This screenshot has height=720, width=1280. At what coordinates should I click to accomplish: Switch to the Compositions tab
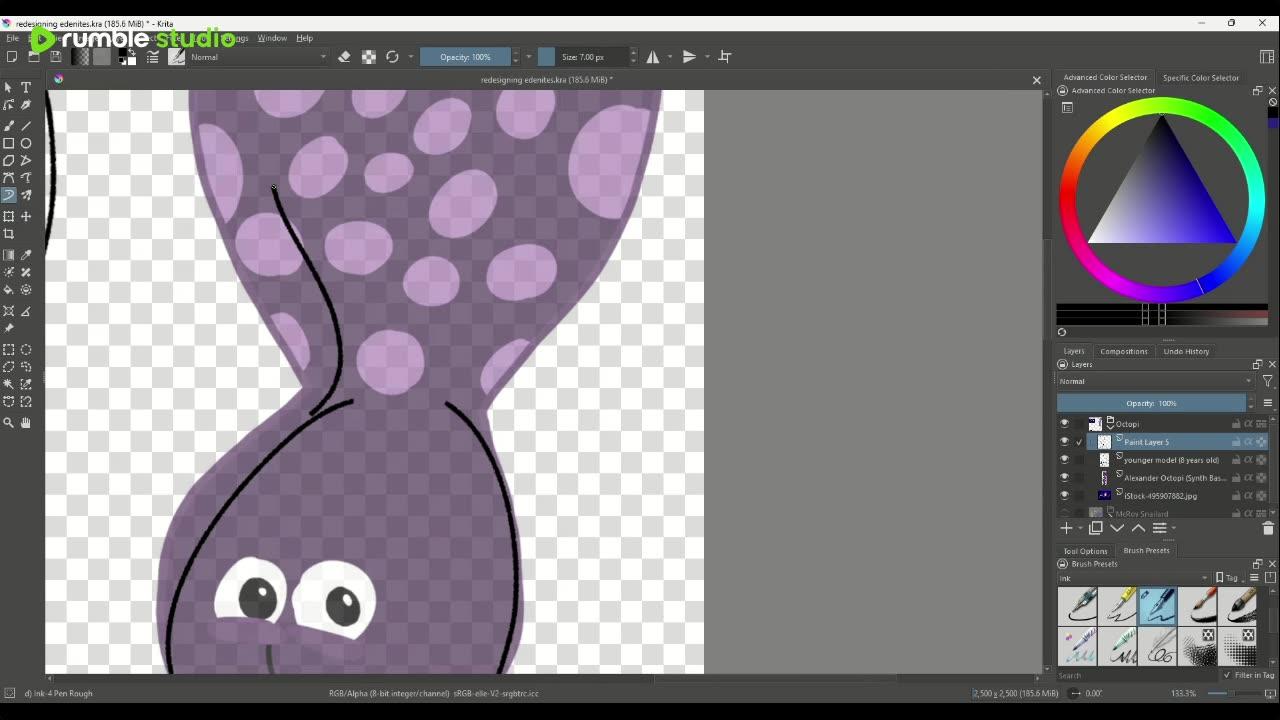tap(1124, 351)
